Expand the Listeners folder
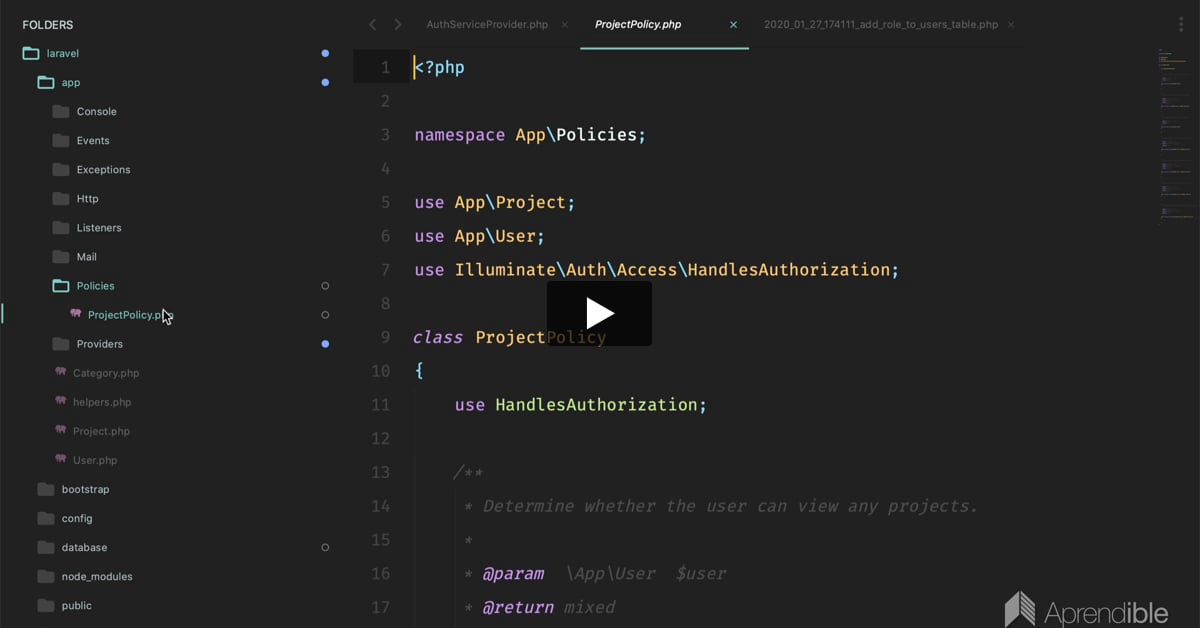The width and height of the screenshot is (1200, 628). pos(99,227)
